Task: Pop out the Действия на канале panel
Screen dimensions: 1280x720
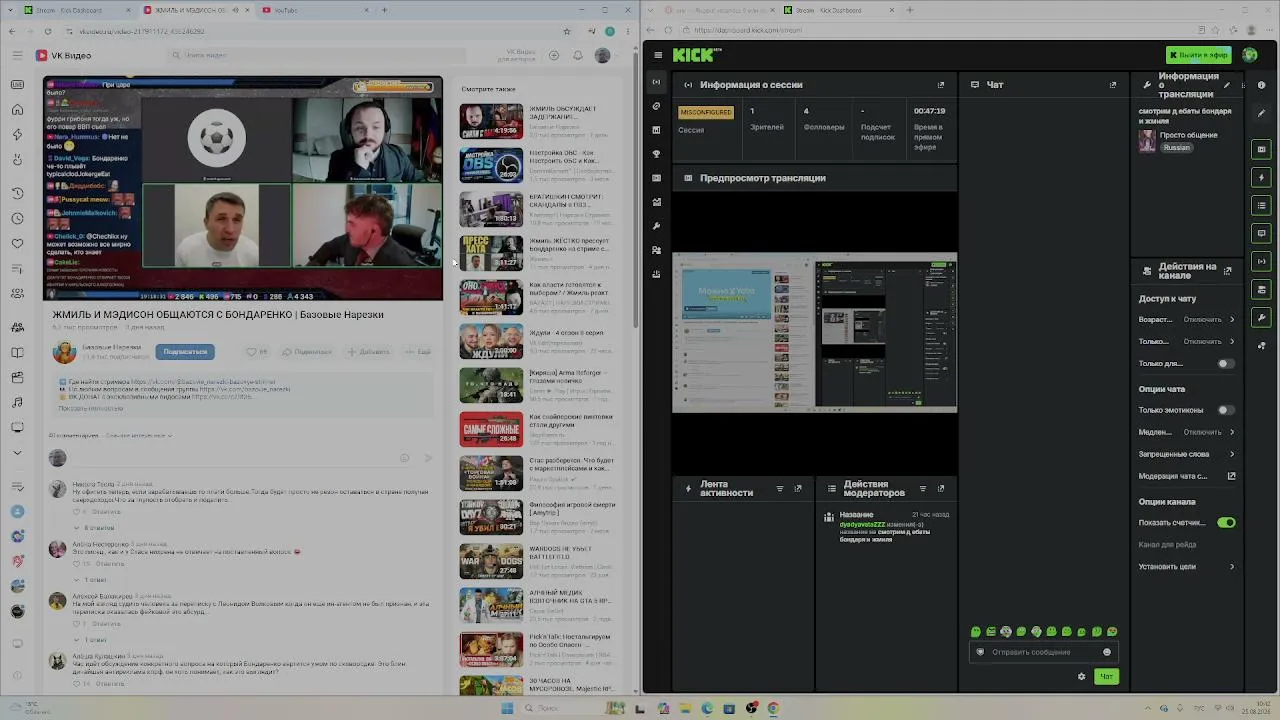Action: [x=1228, y=271]
